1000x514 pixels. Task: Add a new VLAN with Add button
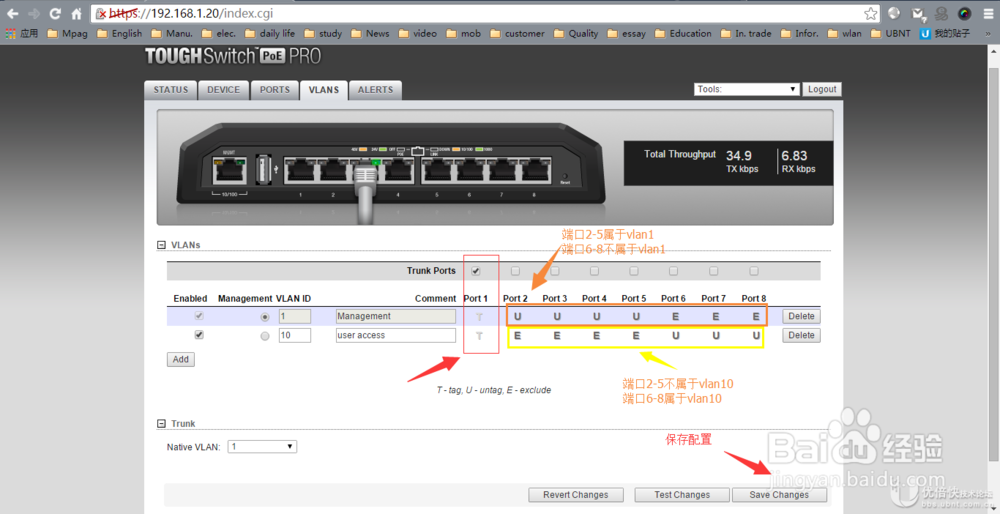click(180, 359)
